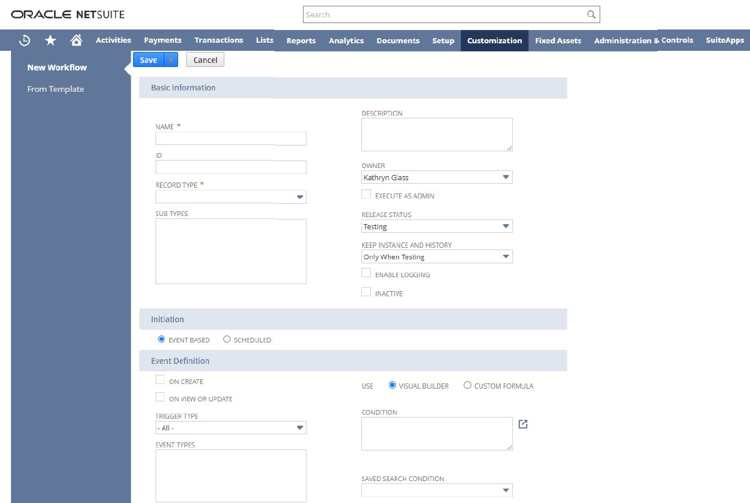Image resolution: width=750 pixels, height=503 pixels.
Task: Click into the Name field
Action: tap(231, 139)
